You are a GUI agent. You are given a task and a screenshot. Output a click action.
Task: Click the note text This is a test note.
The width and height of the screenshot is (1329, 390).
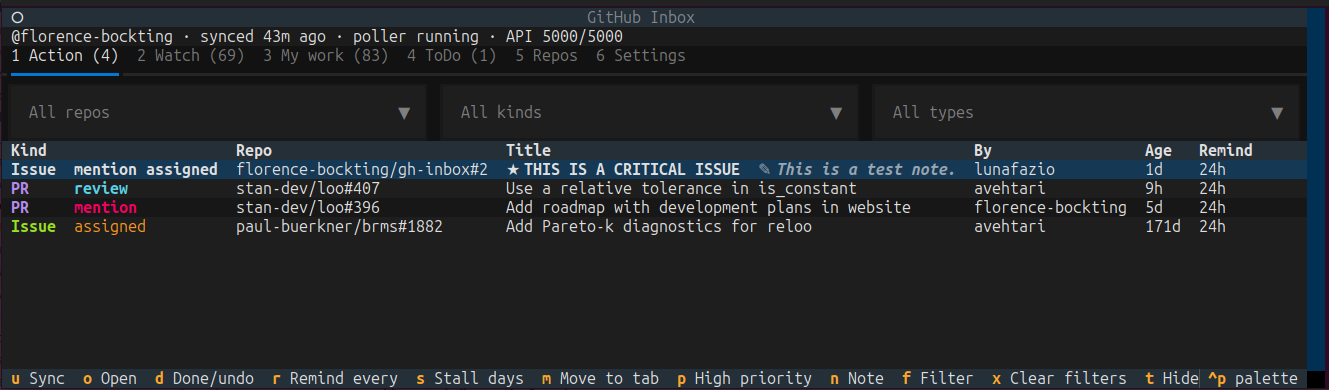[867, 170]
